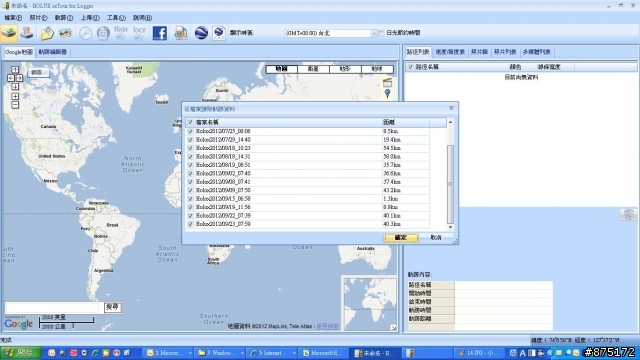
Task: Click the grayed save disk toolbar icon
Action: pyautogui.click(x=103, y=33)
